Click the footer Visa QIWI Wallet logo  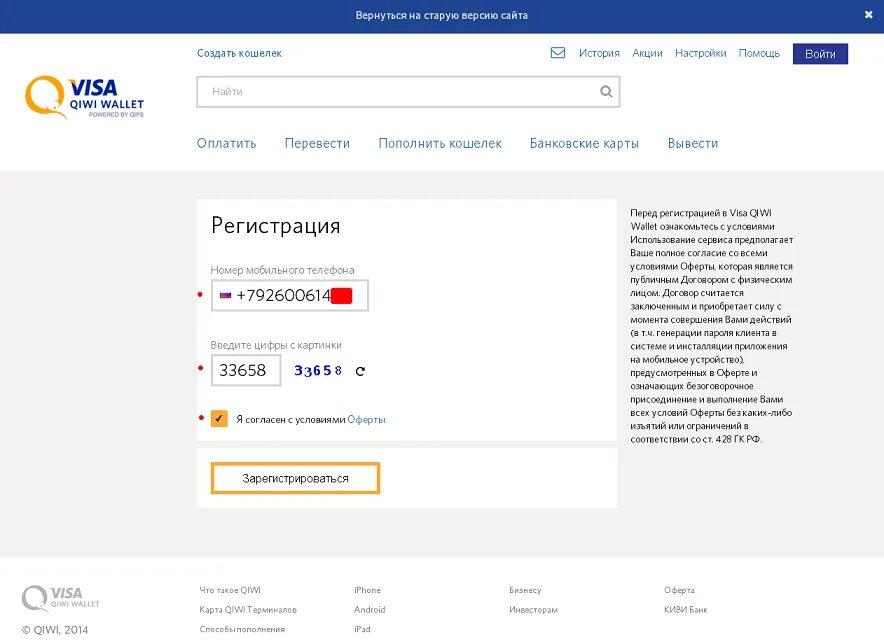(x=60, y=599)
